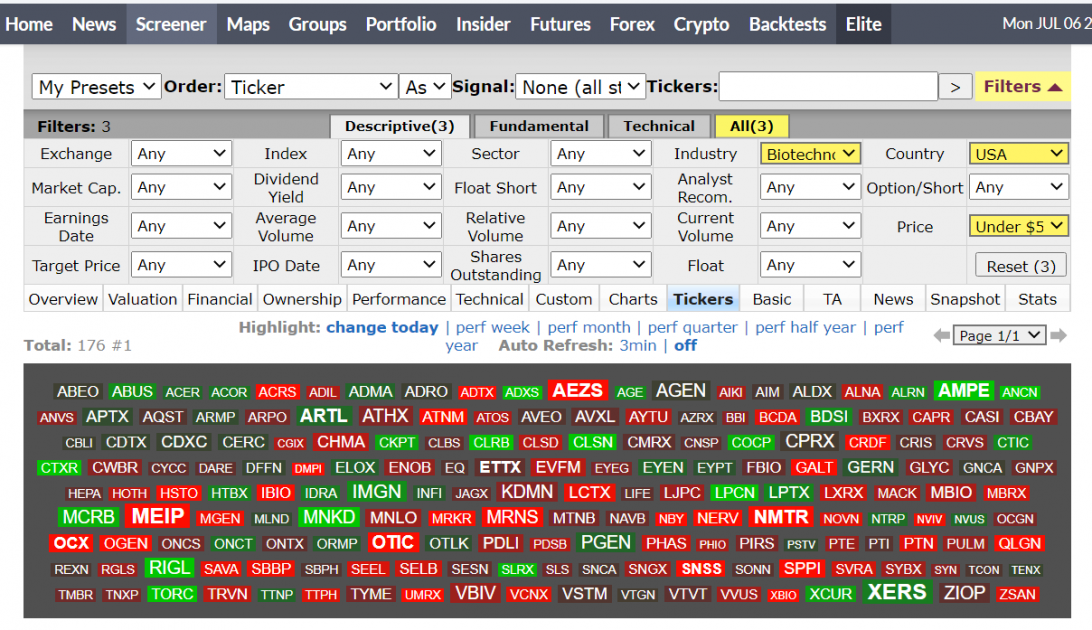Select the Snapshot view tab
This screenshot has width=1092, height=630.
point(965,299)
